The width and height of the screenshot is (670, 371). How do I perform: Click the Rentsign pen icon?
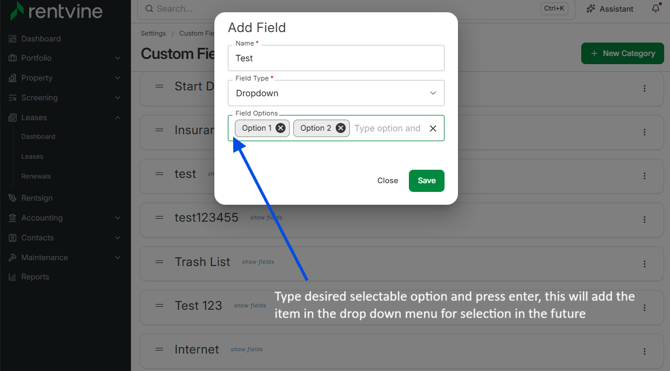coord(12,198)
